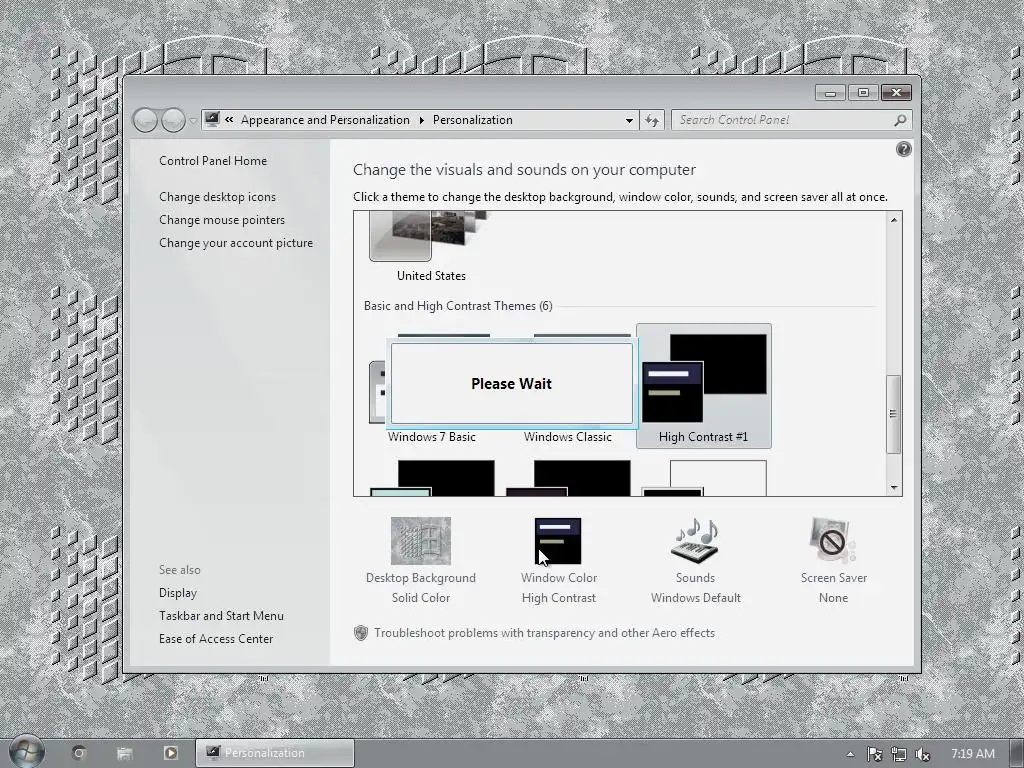Click the Screen Saver label

[834, 578]
